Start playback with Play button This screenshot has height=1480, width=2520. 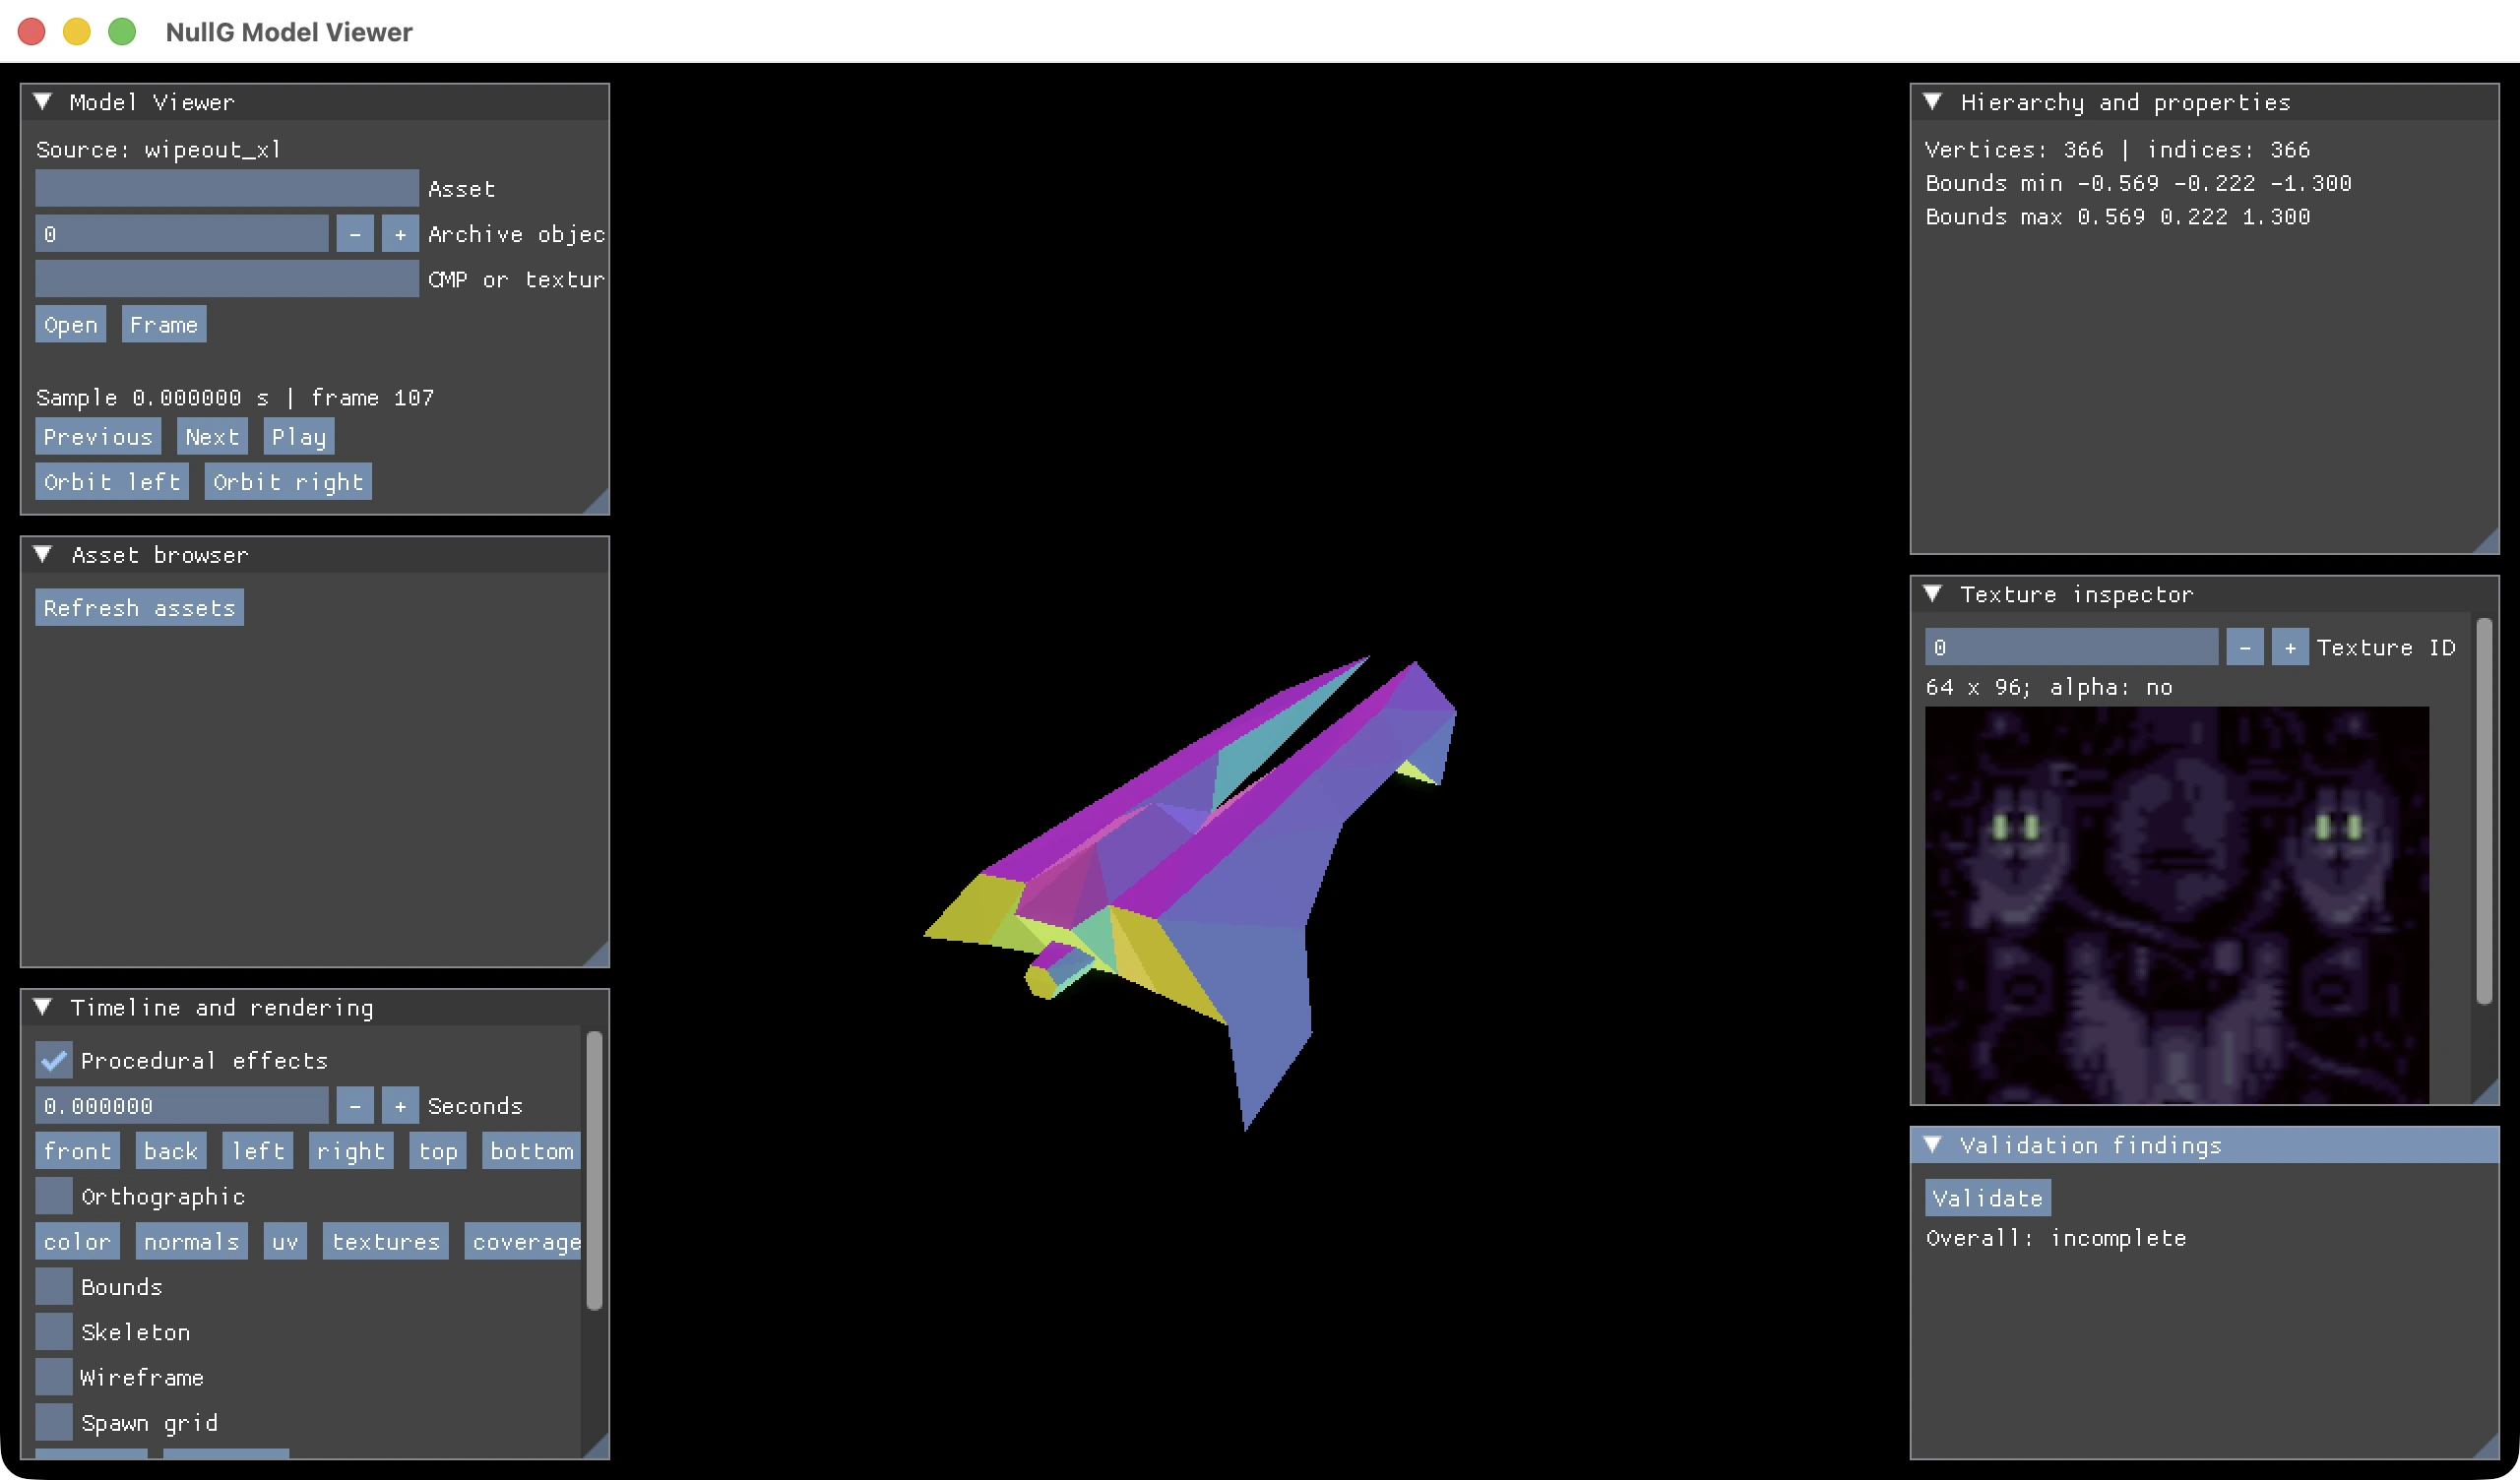299,437
